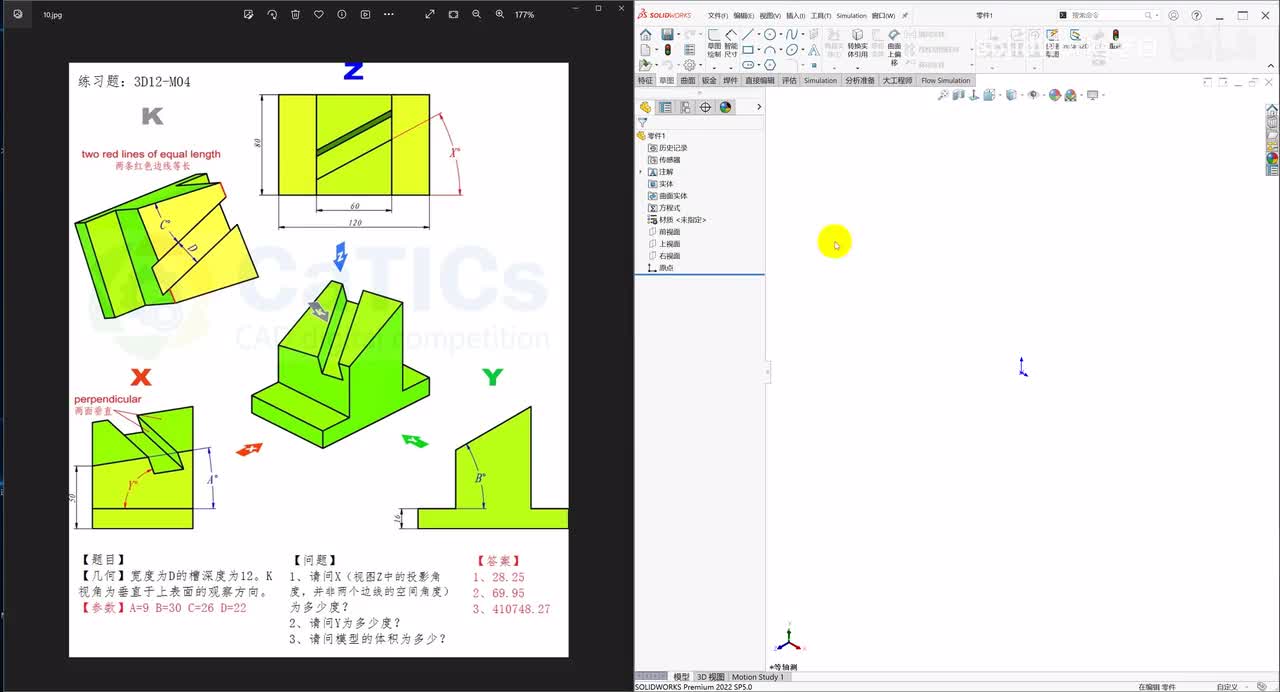Image resolution: width=1280 pixels, height=692 pixels.
Task: Click the 转换实体引用 convert entities button
Action: coord(857,43)
